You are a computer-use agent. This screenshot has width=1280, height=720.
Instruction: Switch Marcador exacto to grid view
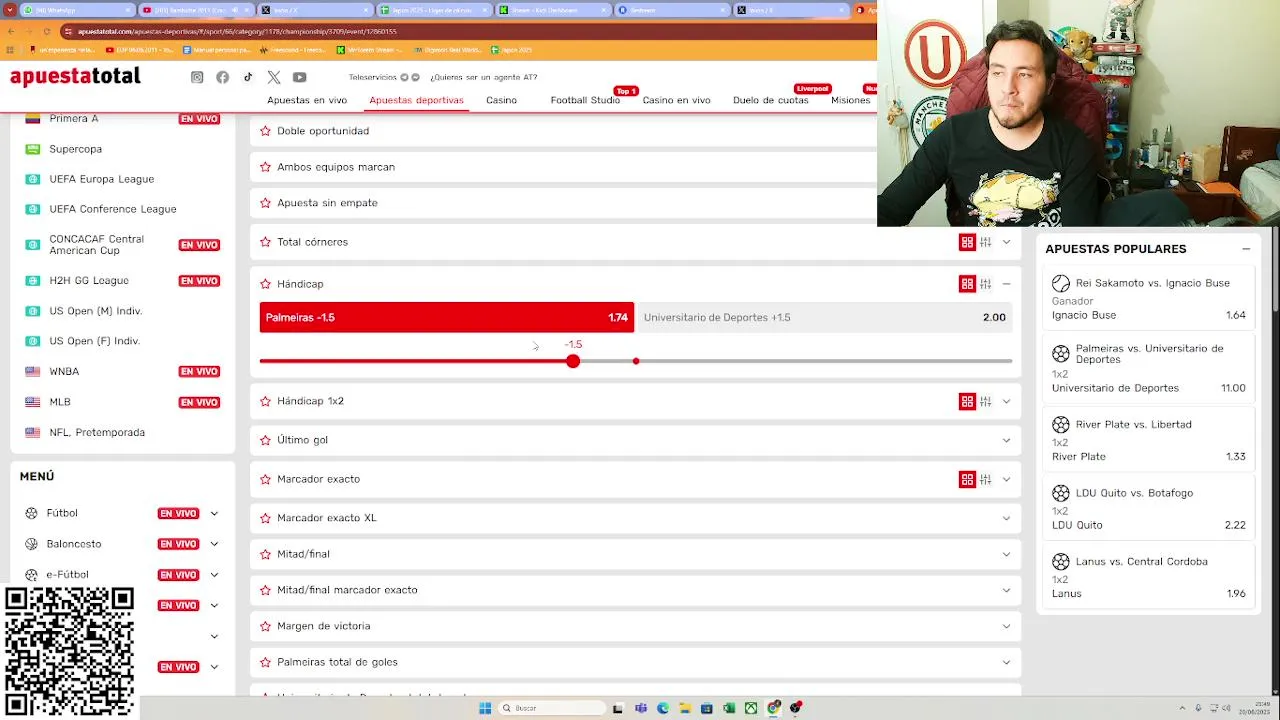(967, 479)
